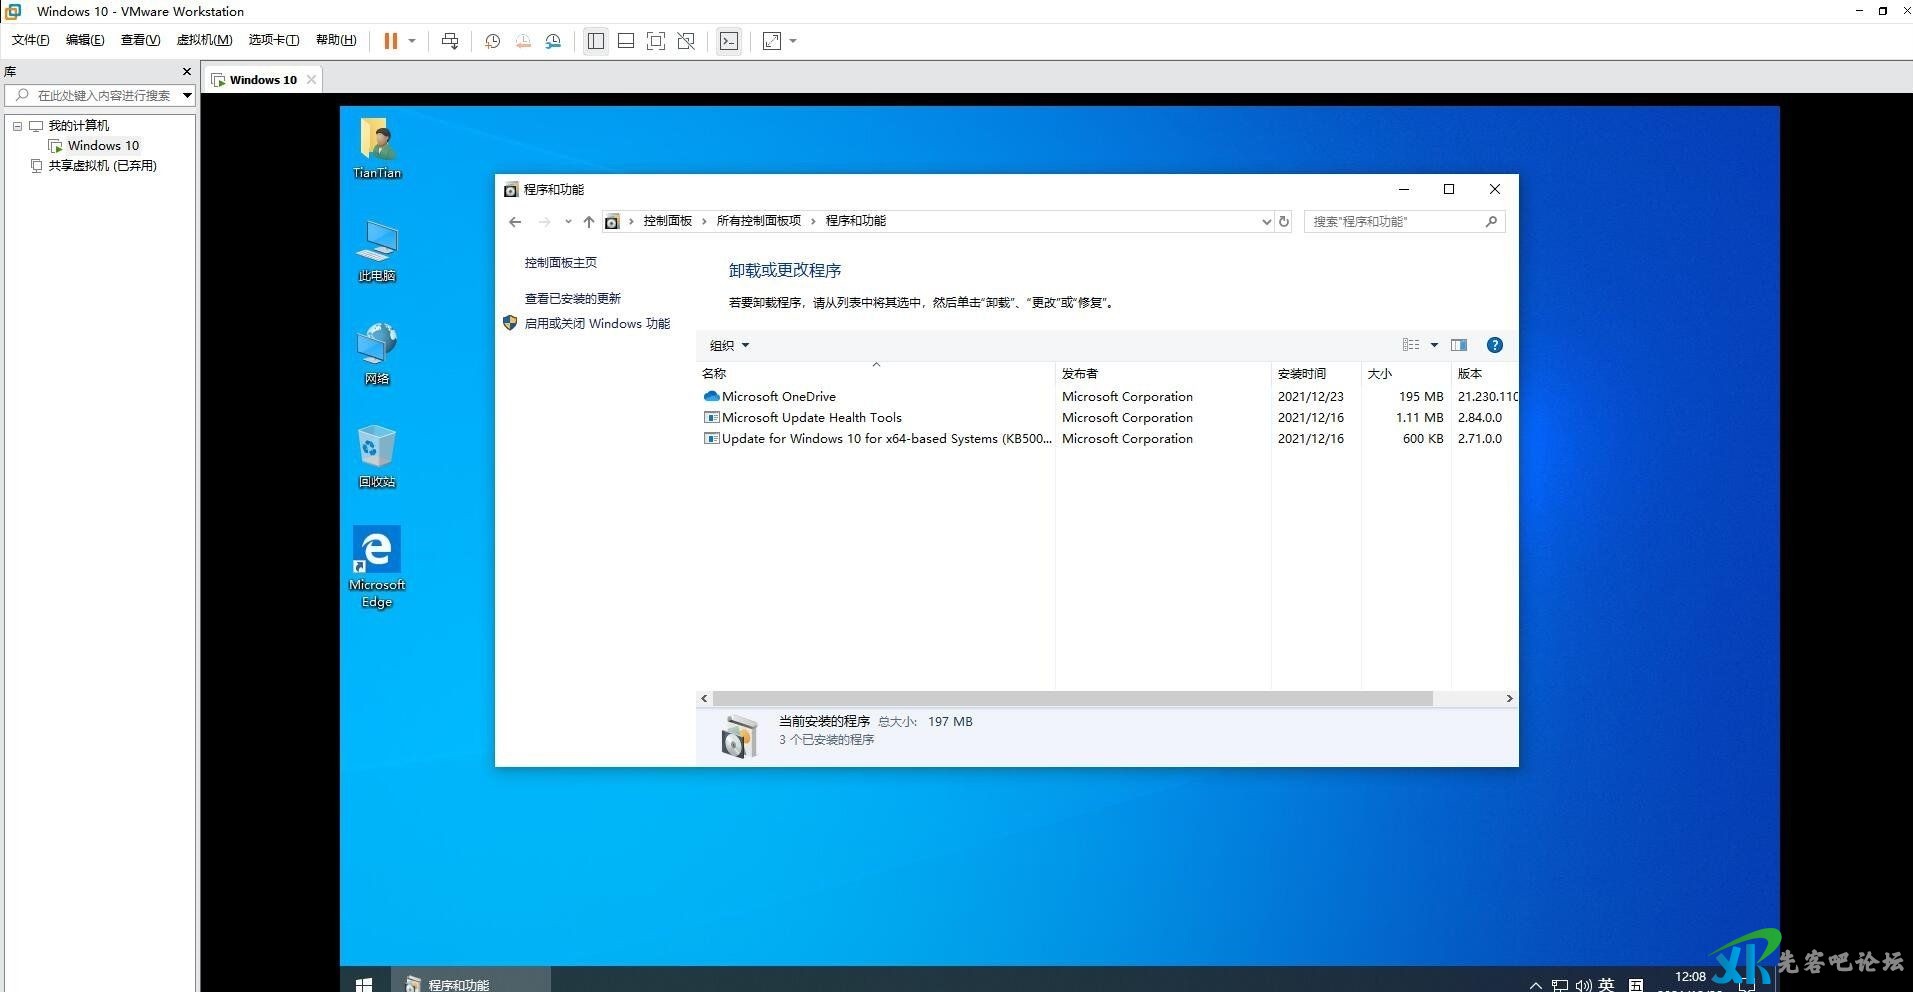Screen dimensions: 1913x992
Task: Select Microsoft OneDrive in the program list
Action: tap(778, 397)
